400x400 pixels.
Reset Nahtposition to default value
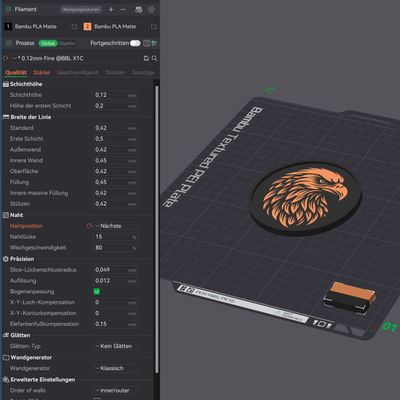[89, 226]
